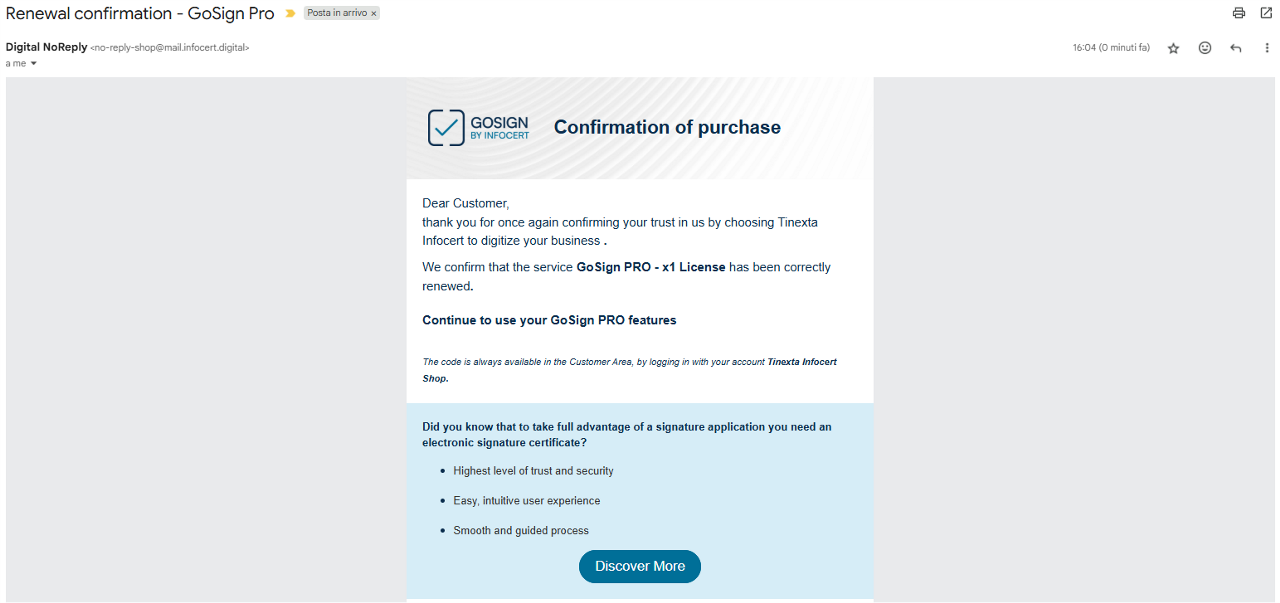Click the 16:04 message timestamp
This screenshot has height=603, width=1280.
[x=1110, y=48]
